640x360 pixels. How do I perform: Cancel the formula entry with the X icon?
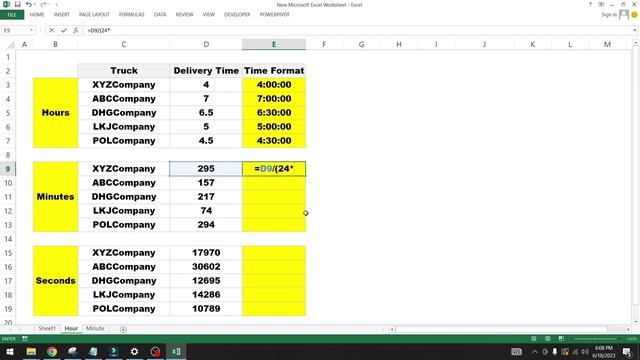tap(51, 30)
